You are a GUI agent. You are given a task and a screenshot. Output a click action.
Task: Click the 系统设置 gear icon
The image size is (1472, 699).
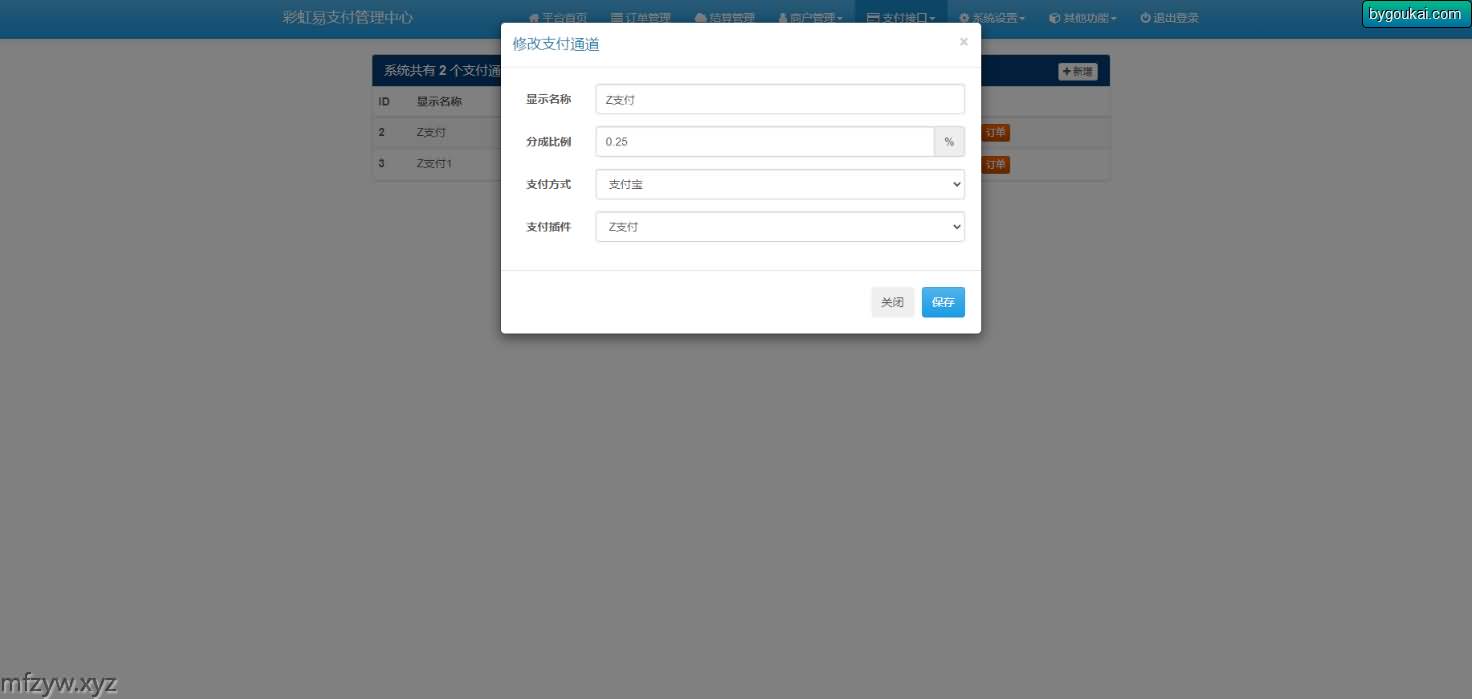point(964,18)
